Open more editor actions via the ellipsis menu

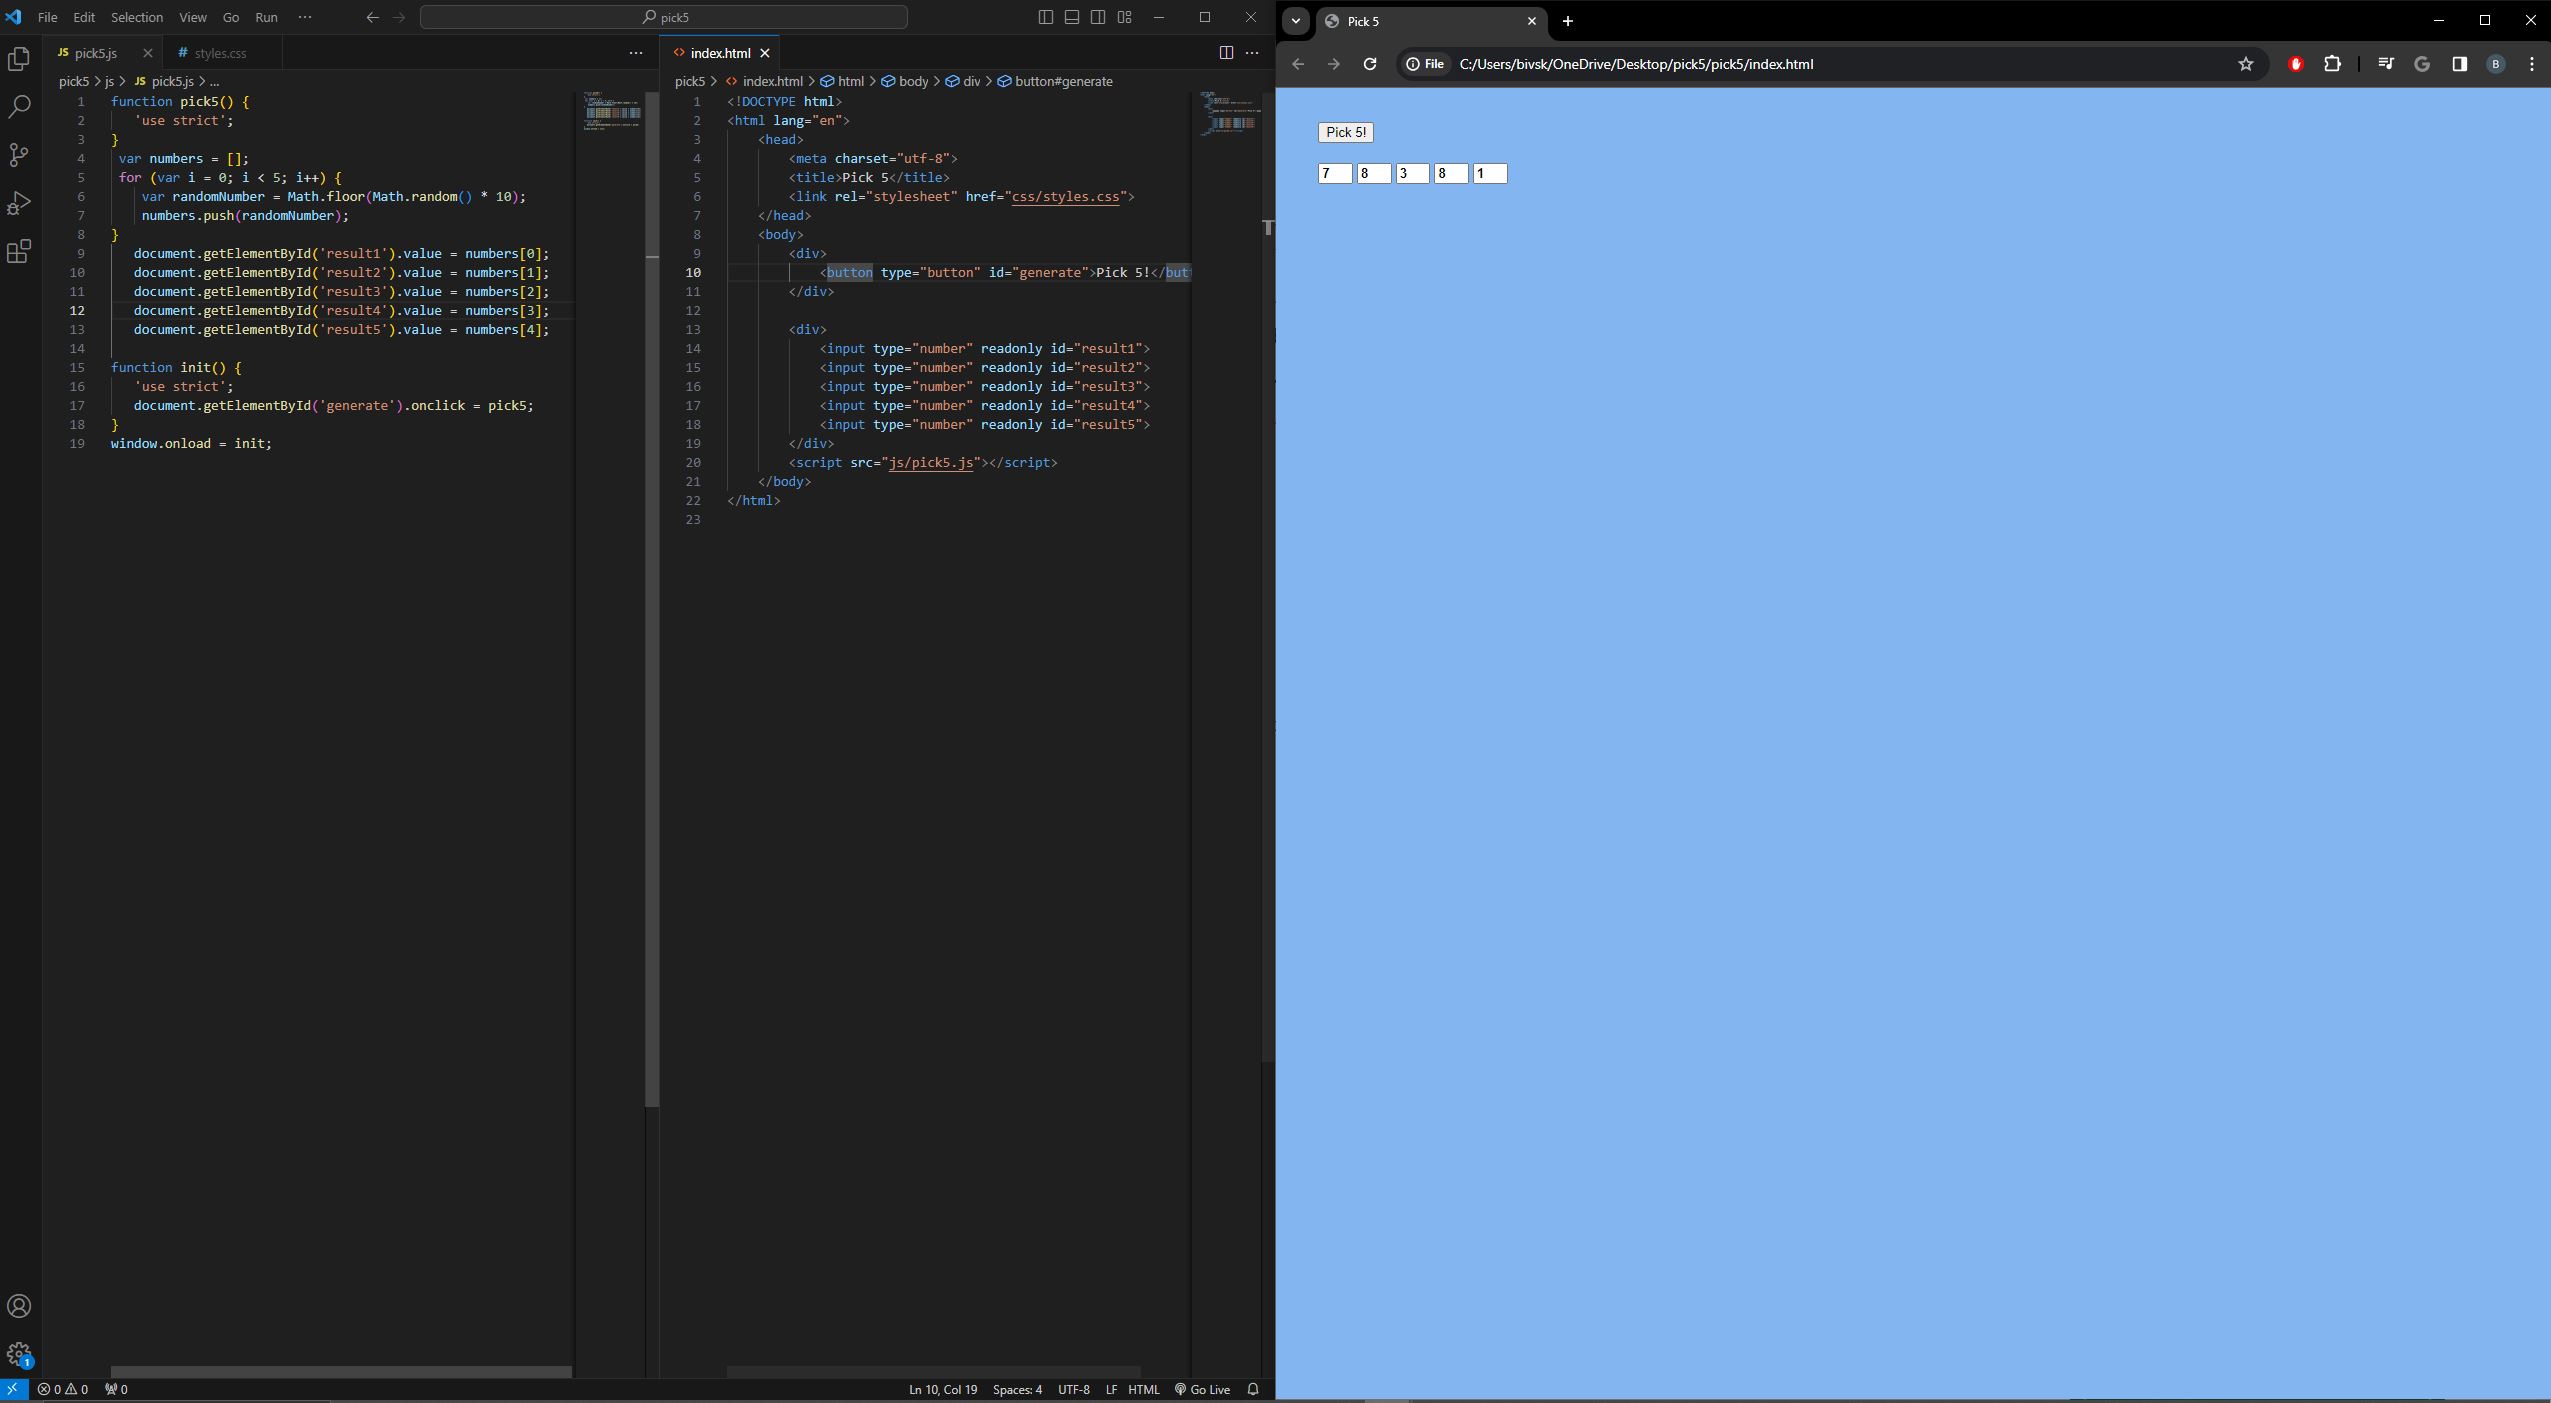(1252, 53)
